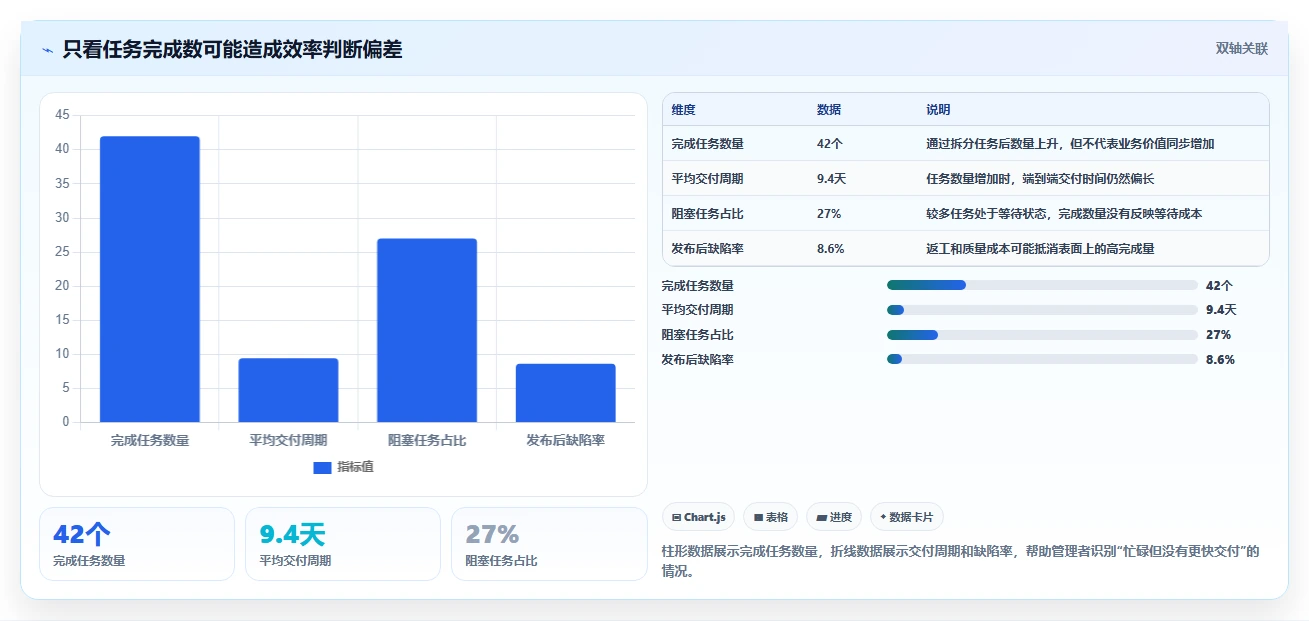Image resolution: width=1309 pixels, height=621 pixels.
Task: Click the 阻塞任务占比 progress bar showing 27%
Action: tap(1042, 335)
